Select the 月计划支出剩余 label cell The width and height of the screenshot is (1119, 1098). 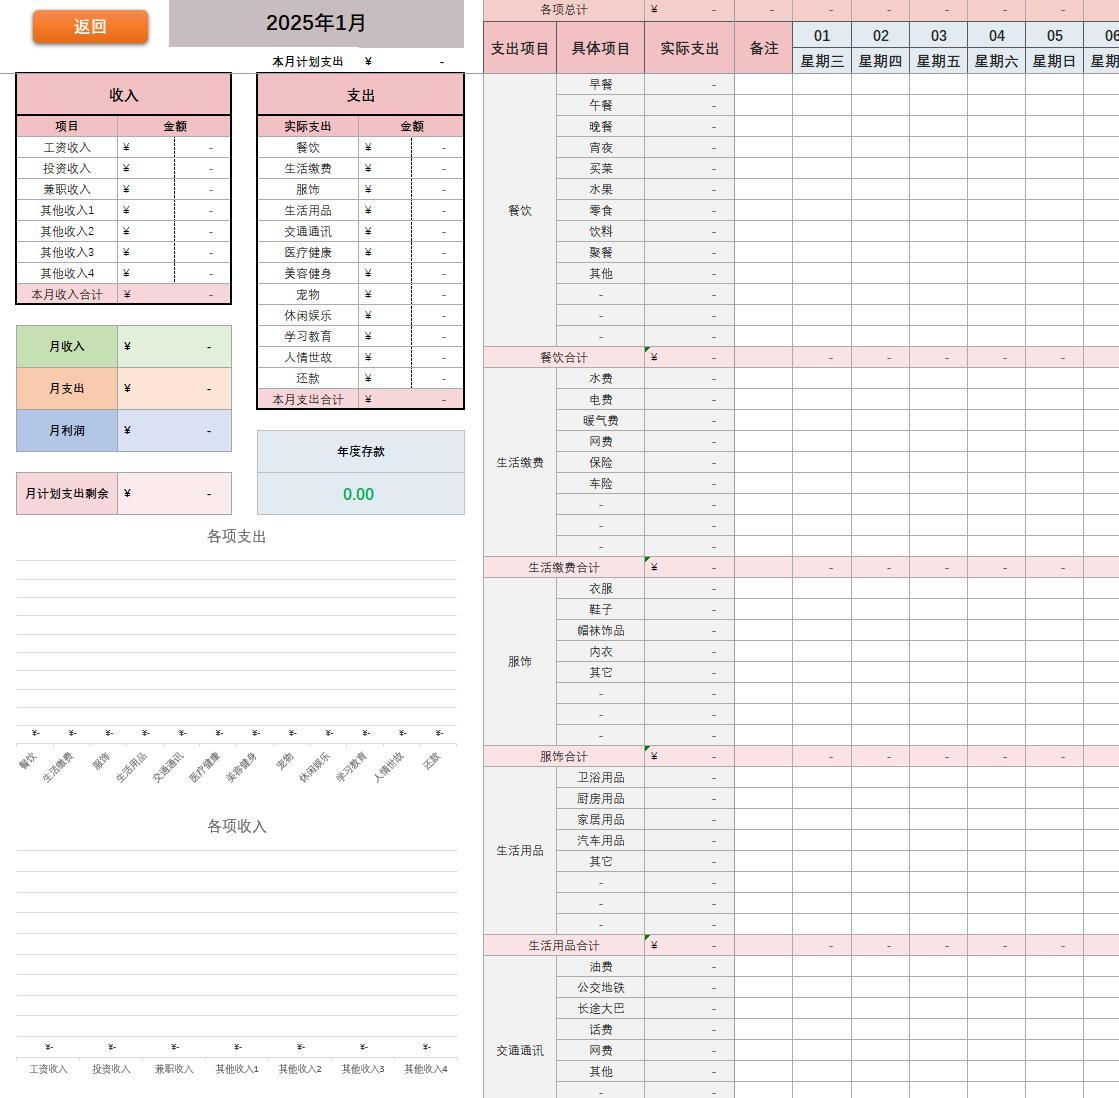(67, 494)
